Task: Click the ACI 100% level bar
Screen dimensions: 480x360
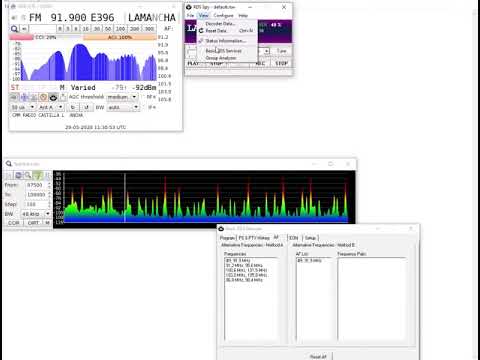Action: click(x=120, y=37)
